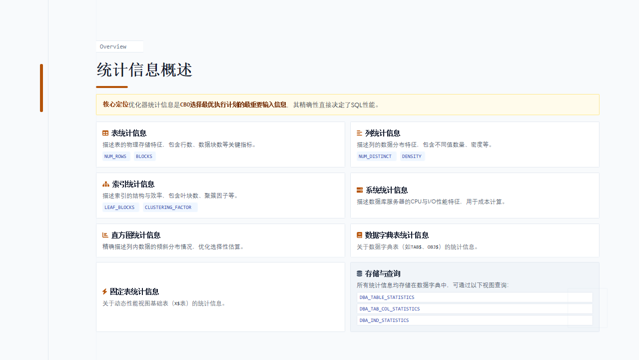
Task: Select the NUM_ROWS tag
Action: 115,156
